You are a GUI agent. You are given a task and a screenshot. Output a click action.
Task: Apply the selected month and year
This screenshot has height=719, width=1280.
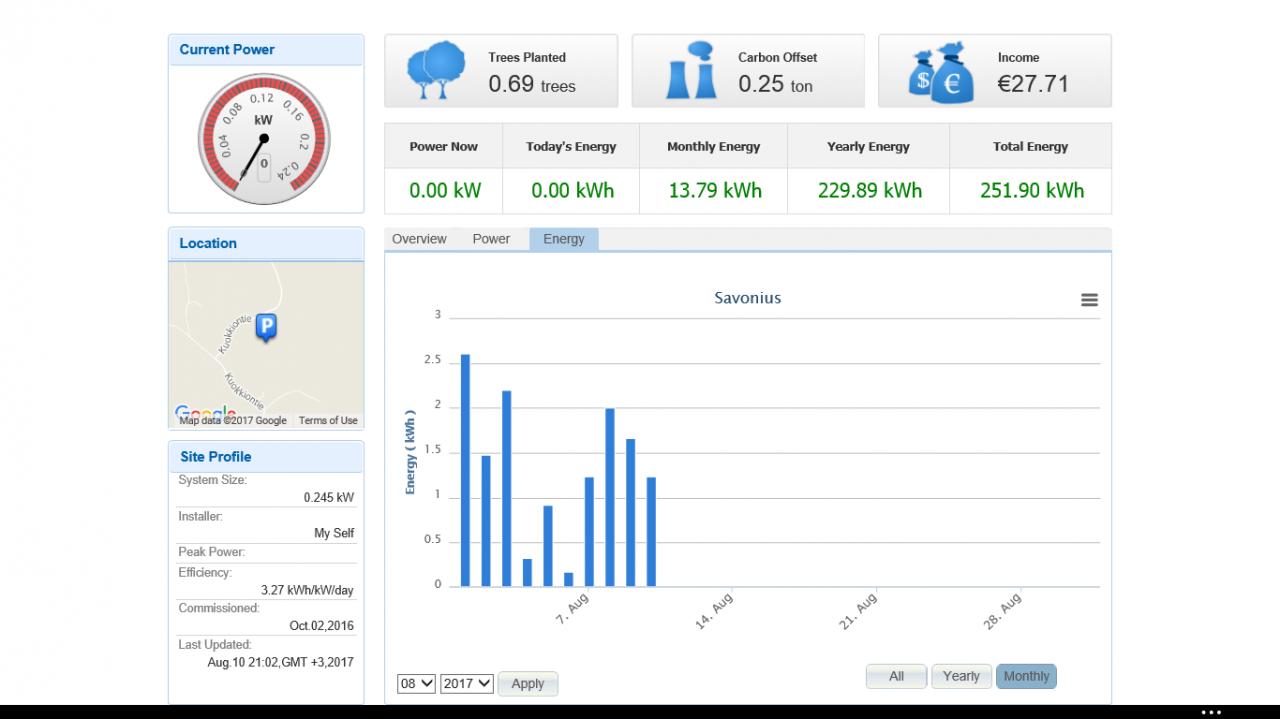pos(528,684)
